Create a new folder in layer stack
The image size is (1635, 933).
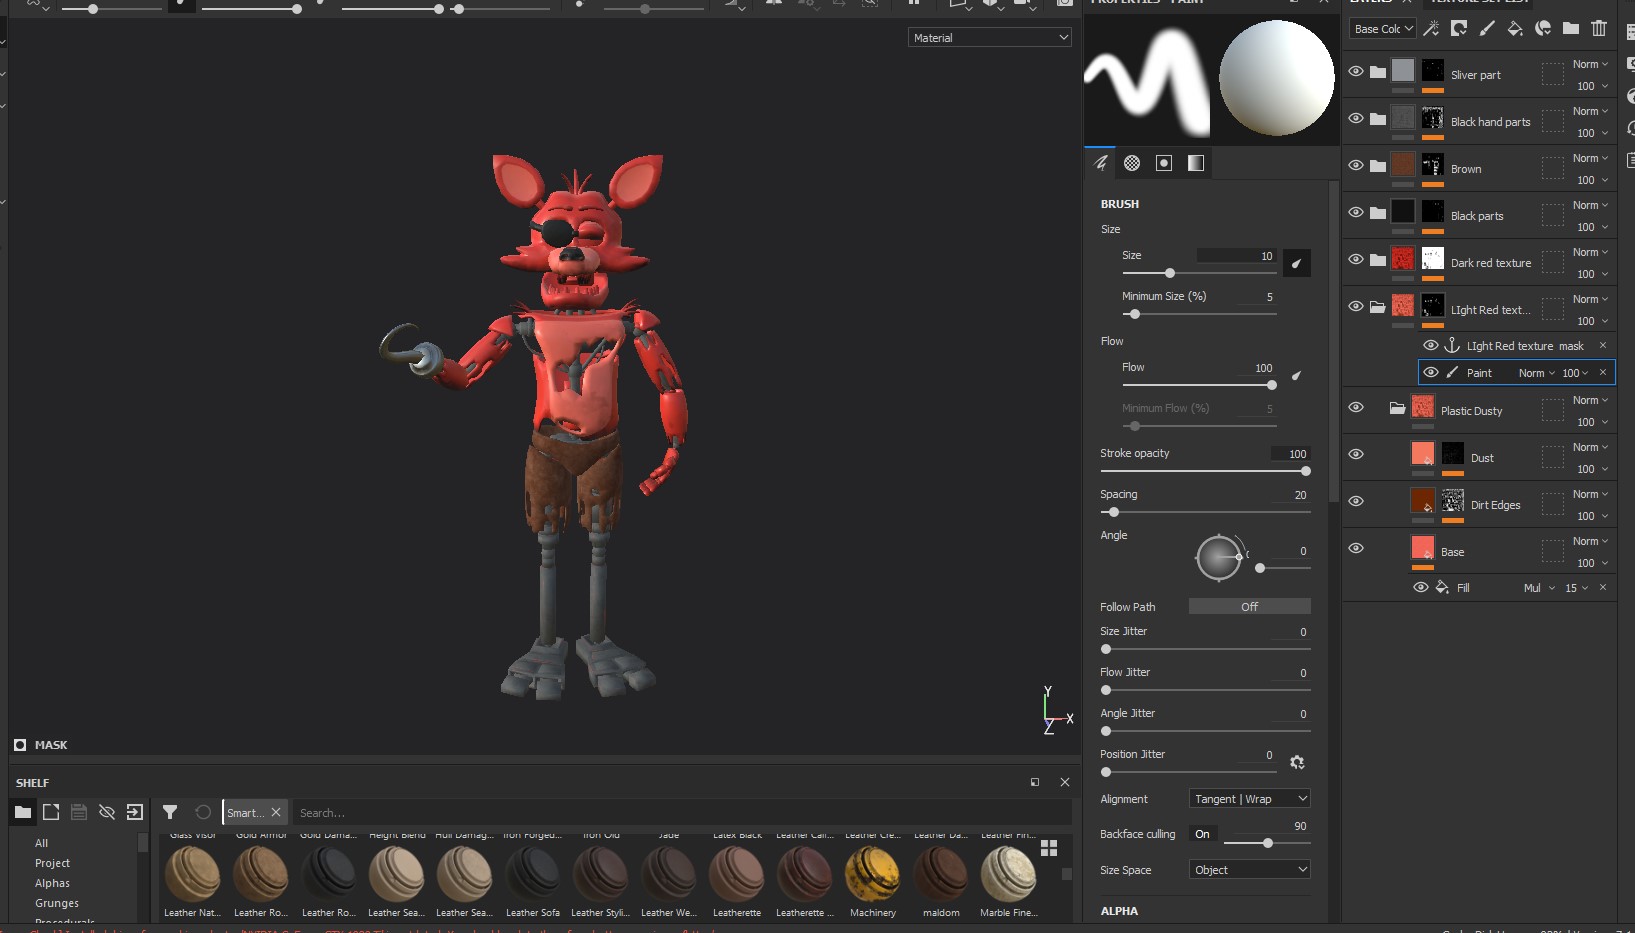click(1571, 28)
